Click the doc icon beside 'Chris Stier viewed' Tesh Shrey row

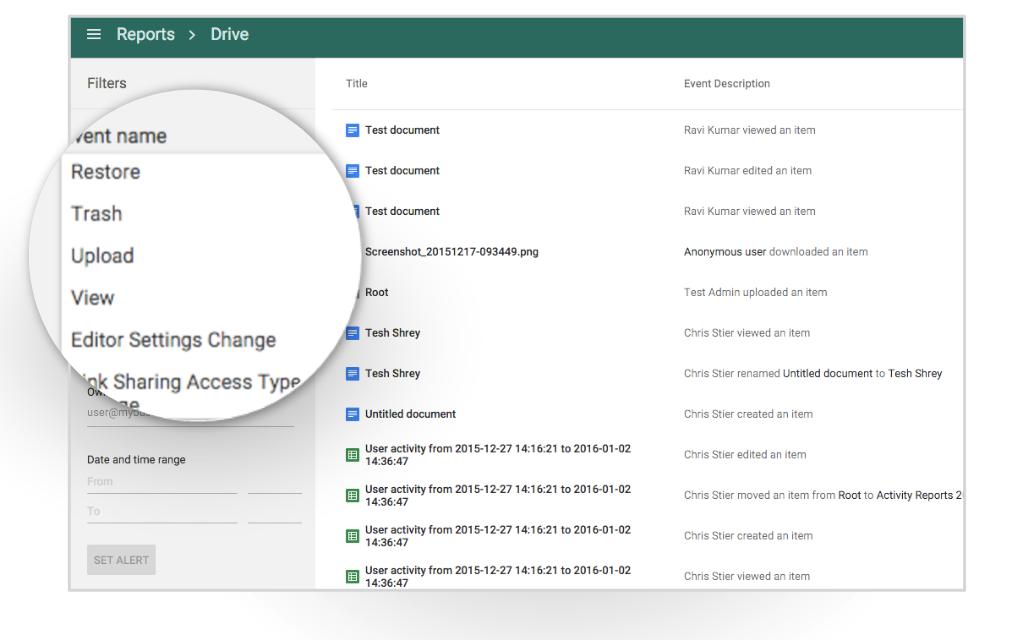[352, 333]
